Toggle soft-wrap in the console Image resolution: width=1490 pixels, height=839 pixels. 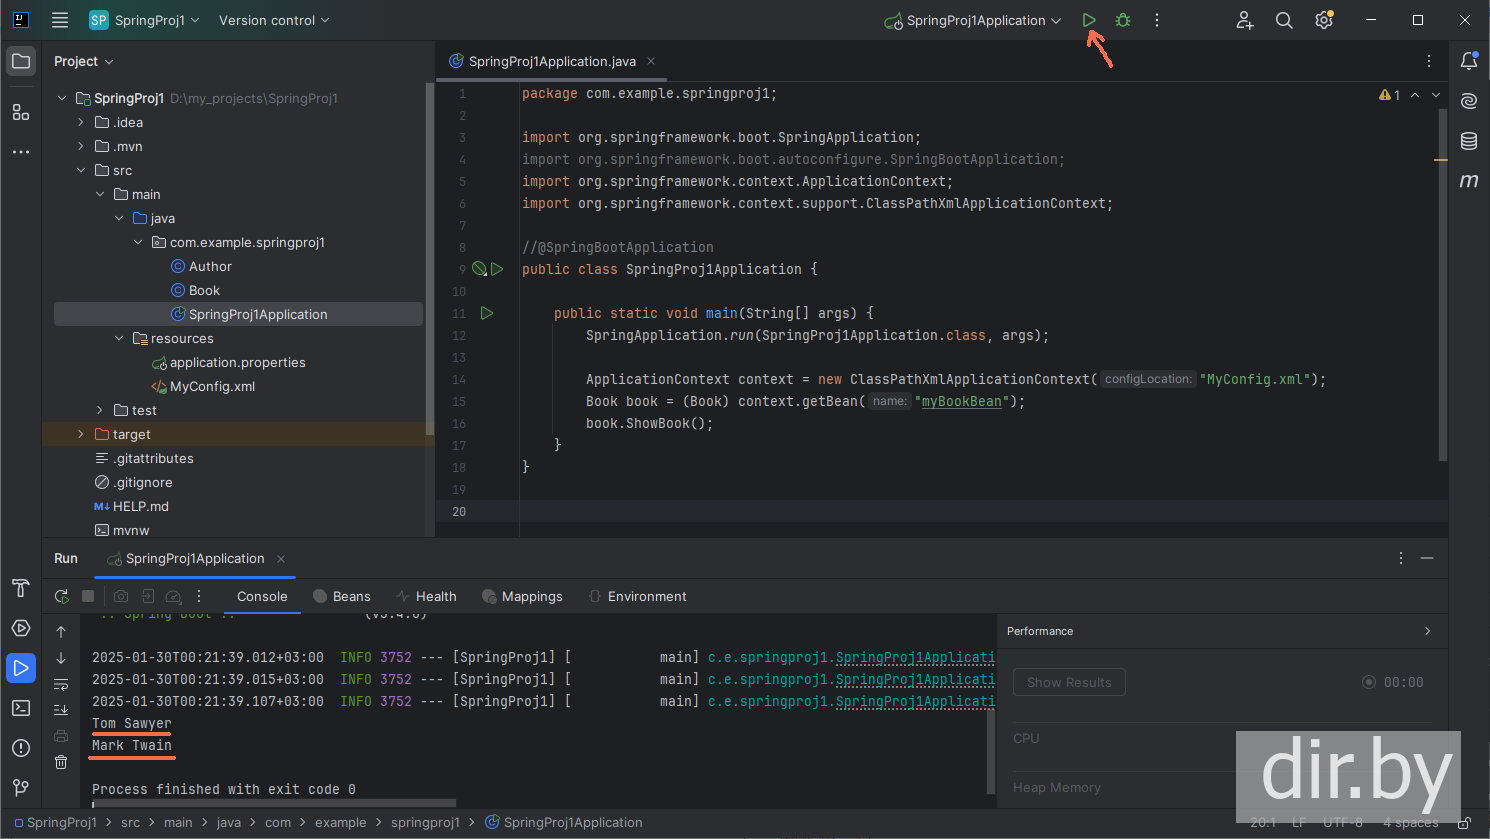point(61,685)
